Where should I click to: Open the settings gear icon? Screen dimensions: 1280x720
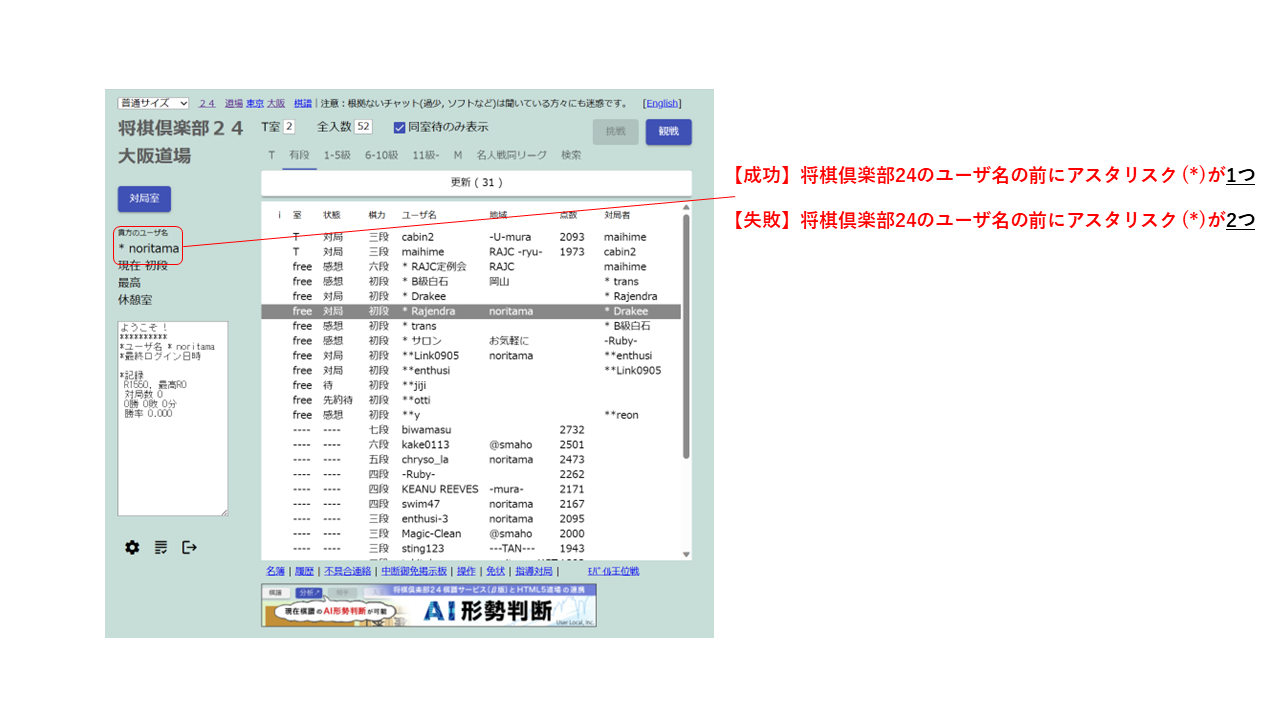[132, 547]
